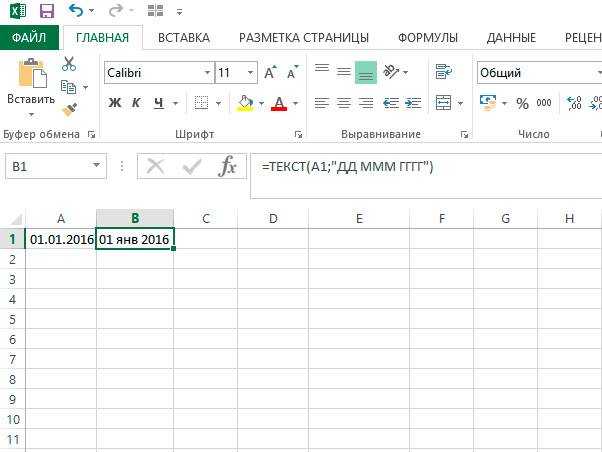
Task: Open the Выравнивание dialog launcher
Action: pyautogui.click(x=465, y=134)
